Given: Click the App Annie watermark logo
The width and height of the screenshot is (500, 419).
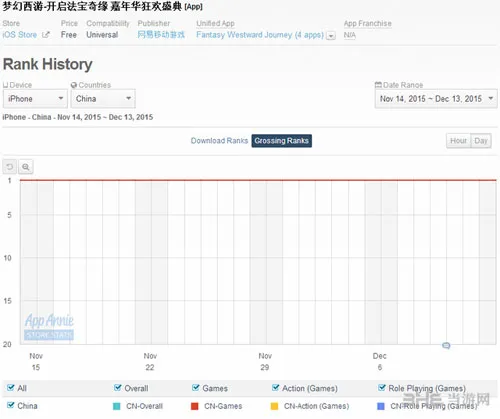Looking at the screenshot, I should pyautogui.click(x=49, y=326).
